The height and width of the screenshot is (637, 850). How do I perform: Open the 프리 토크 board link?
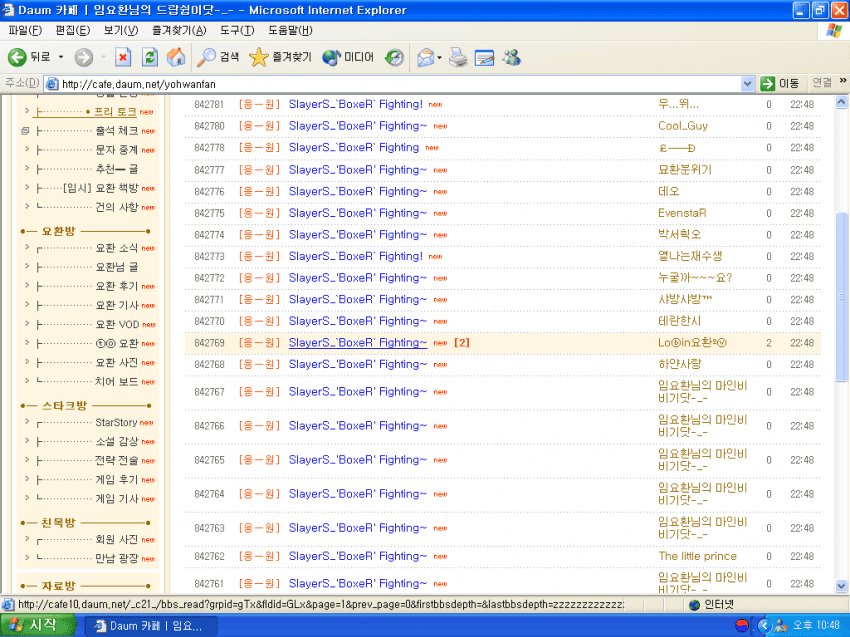115,112
